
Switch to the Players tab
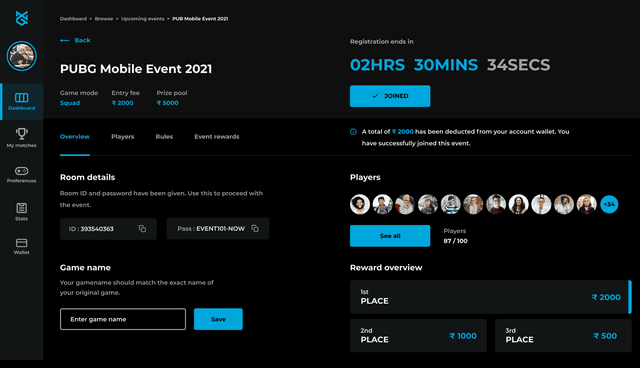(x=122, y=137)
